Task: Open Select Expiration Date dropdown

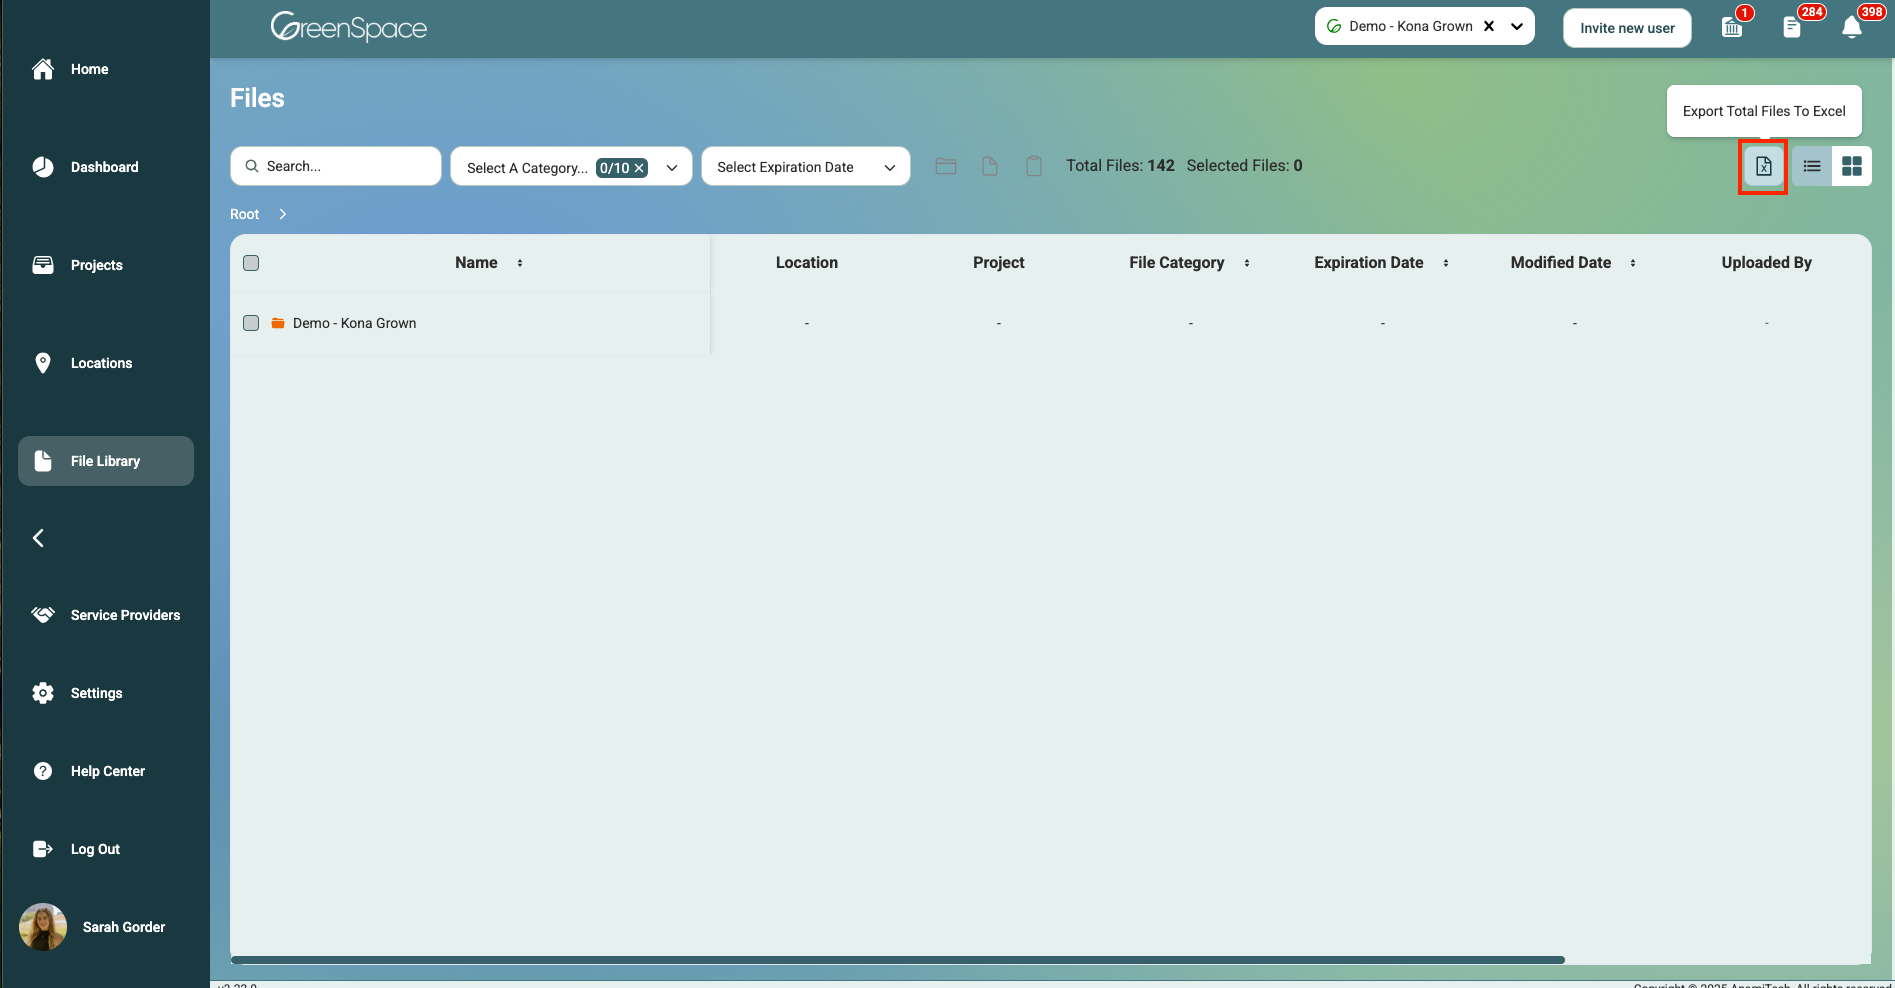Action: pos(806,166)
